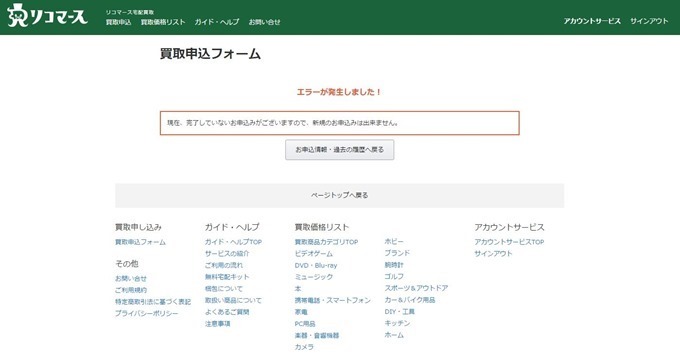Open footer link ビデオゲーム
Screen dimensions: 680x361
click(x=314, y=253)
